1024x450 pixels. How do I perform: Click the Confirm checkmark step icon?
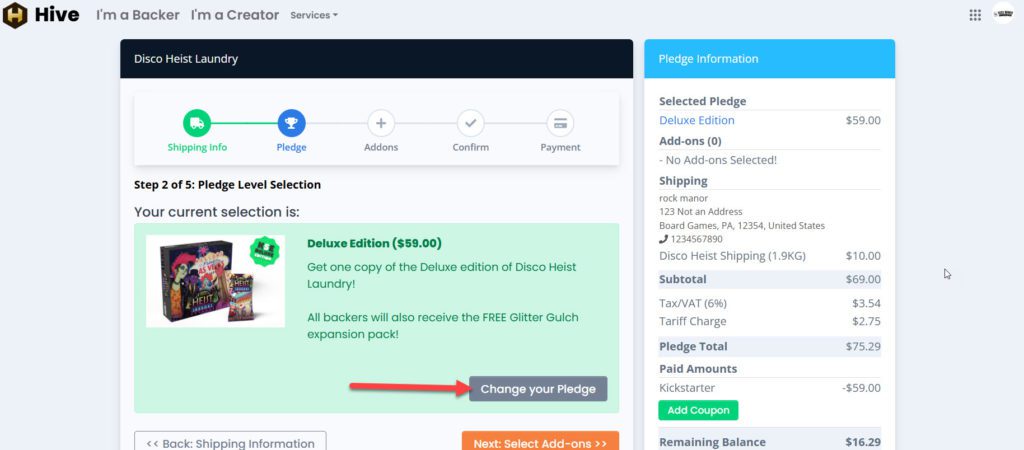(470, 124)
